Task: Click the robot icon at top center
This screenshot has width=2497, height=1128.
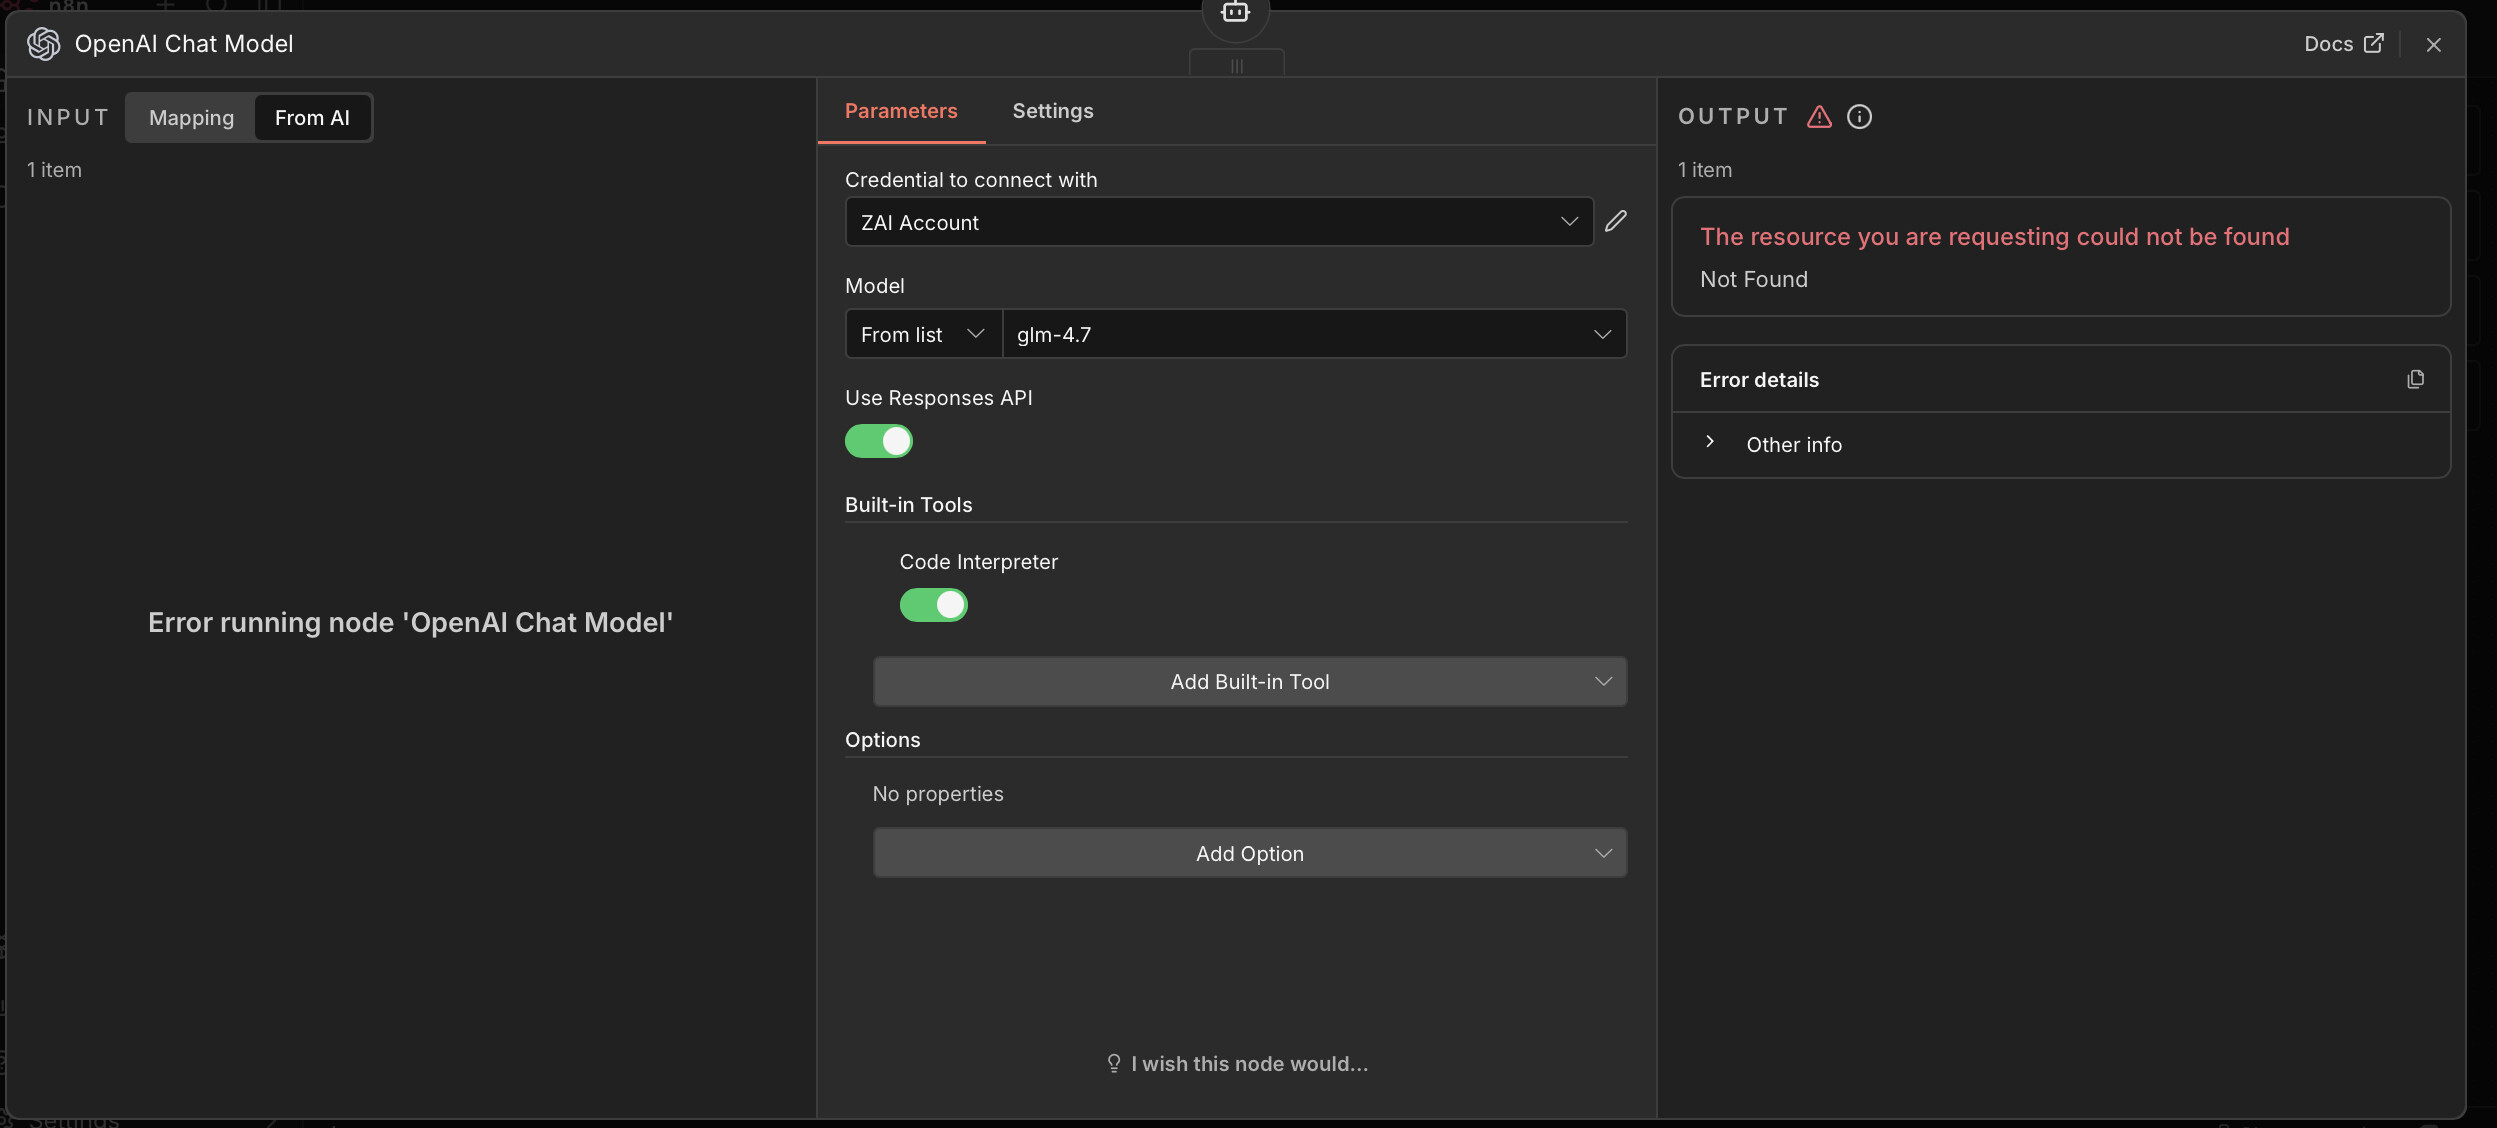Action: click(1235, 13)
